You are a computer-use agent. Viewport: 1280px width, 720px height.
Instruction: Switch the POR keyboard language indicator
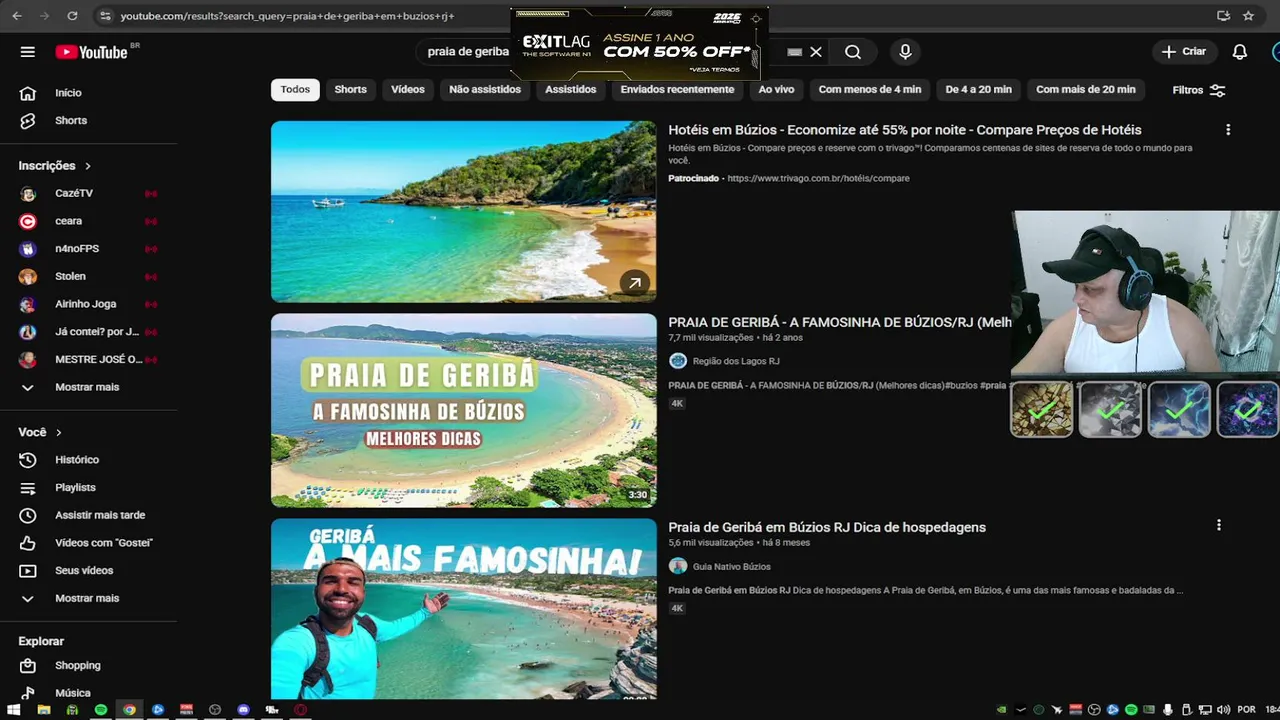click(x=1246, y=710)
